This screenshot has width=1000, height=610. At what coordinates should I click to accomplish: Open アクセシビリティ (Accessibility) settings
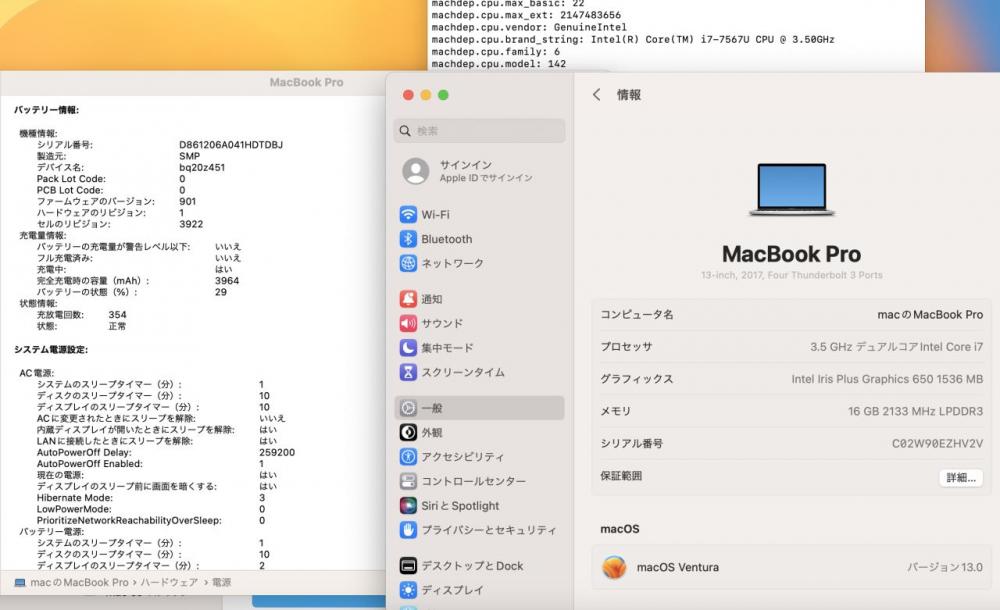coord(479,456)
